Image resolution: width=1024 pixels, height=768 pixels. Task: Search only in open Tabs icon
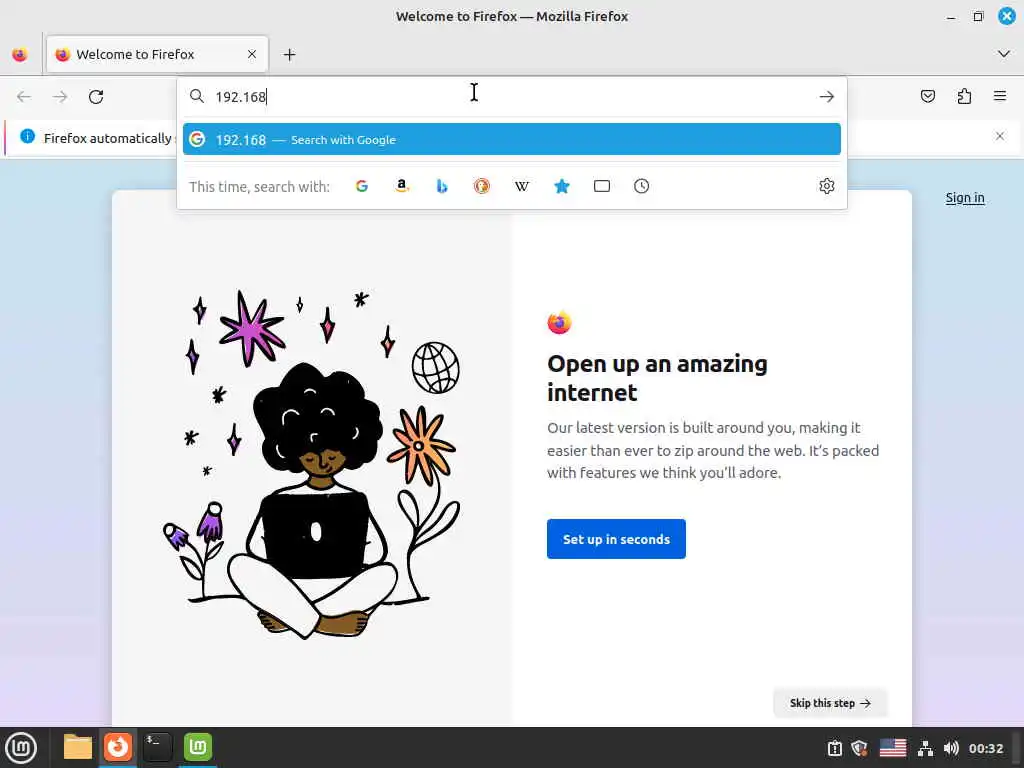[601, 186]
